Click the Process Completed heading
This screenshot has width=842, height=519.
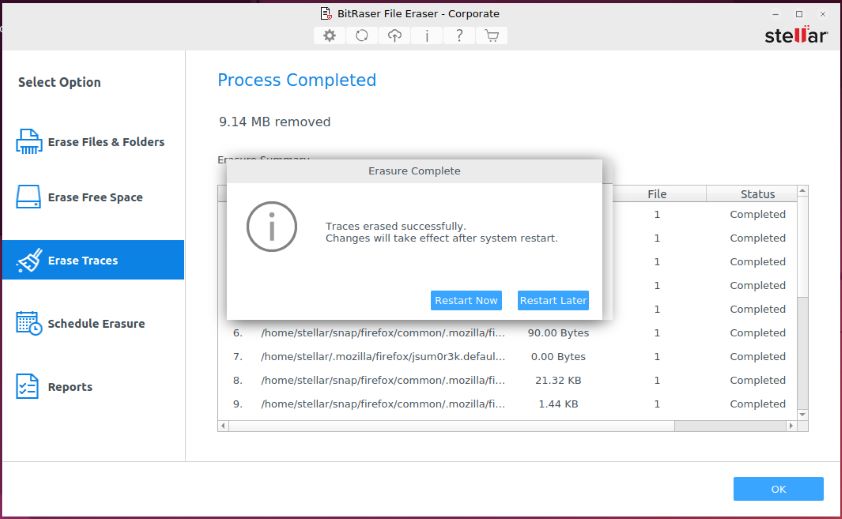click(x=296, y=80)
